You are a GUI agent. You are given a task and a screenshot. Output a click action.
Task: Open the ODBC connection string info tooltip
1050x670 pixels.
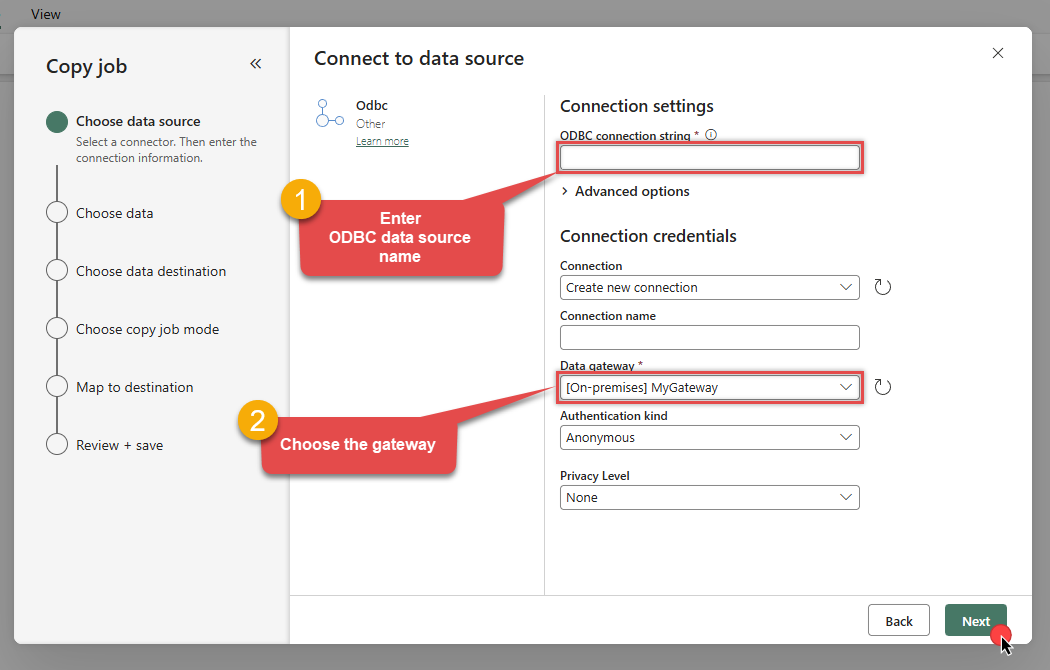coord(710,134)
